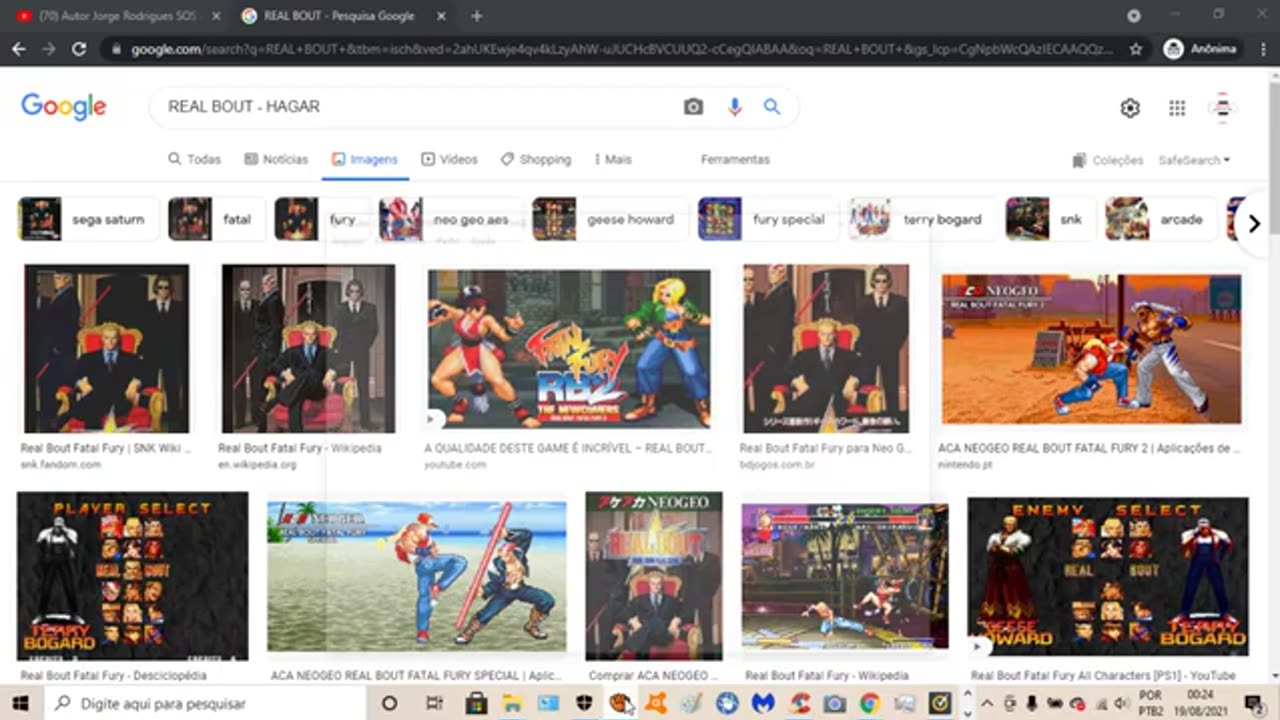The height and width of the screenshot is (720, 1280).
Task: Click the camera search-by-image icon
Action: (x=693, y=107)
